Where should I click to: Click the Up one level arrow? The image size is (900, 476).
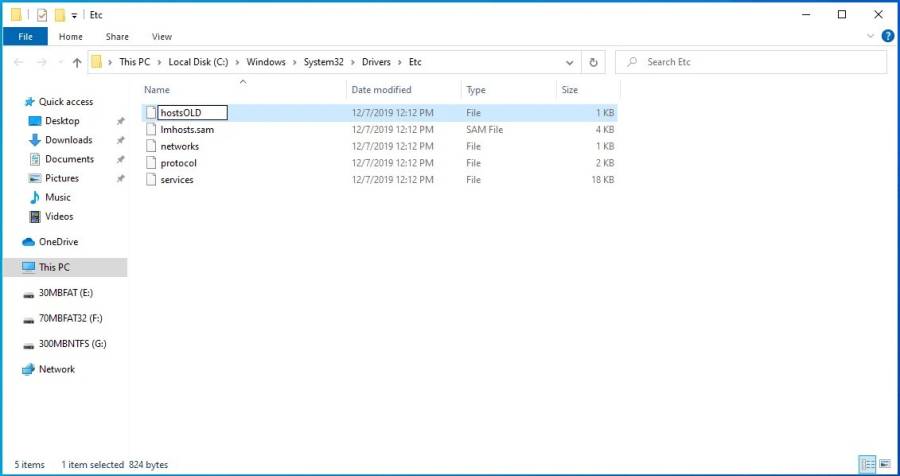pos(77,62)
